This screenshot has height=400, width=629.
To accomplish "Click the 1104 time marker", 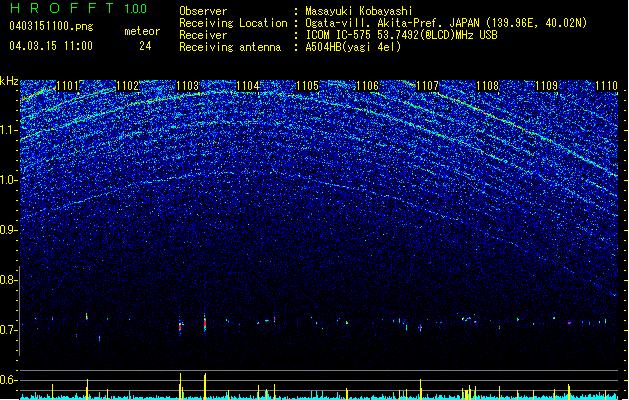I will (x=248, y=86).
